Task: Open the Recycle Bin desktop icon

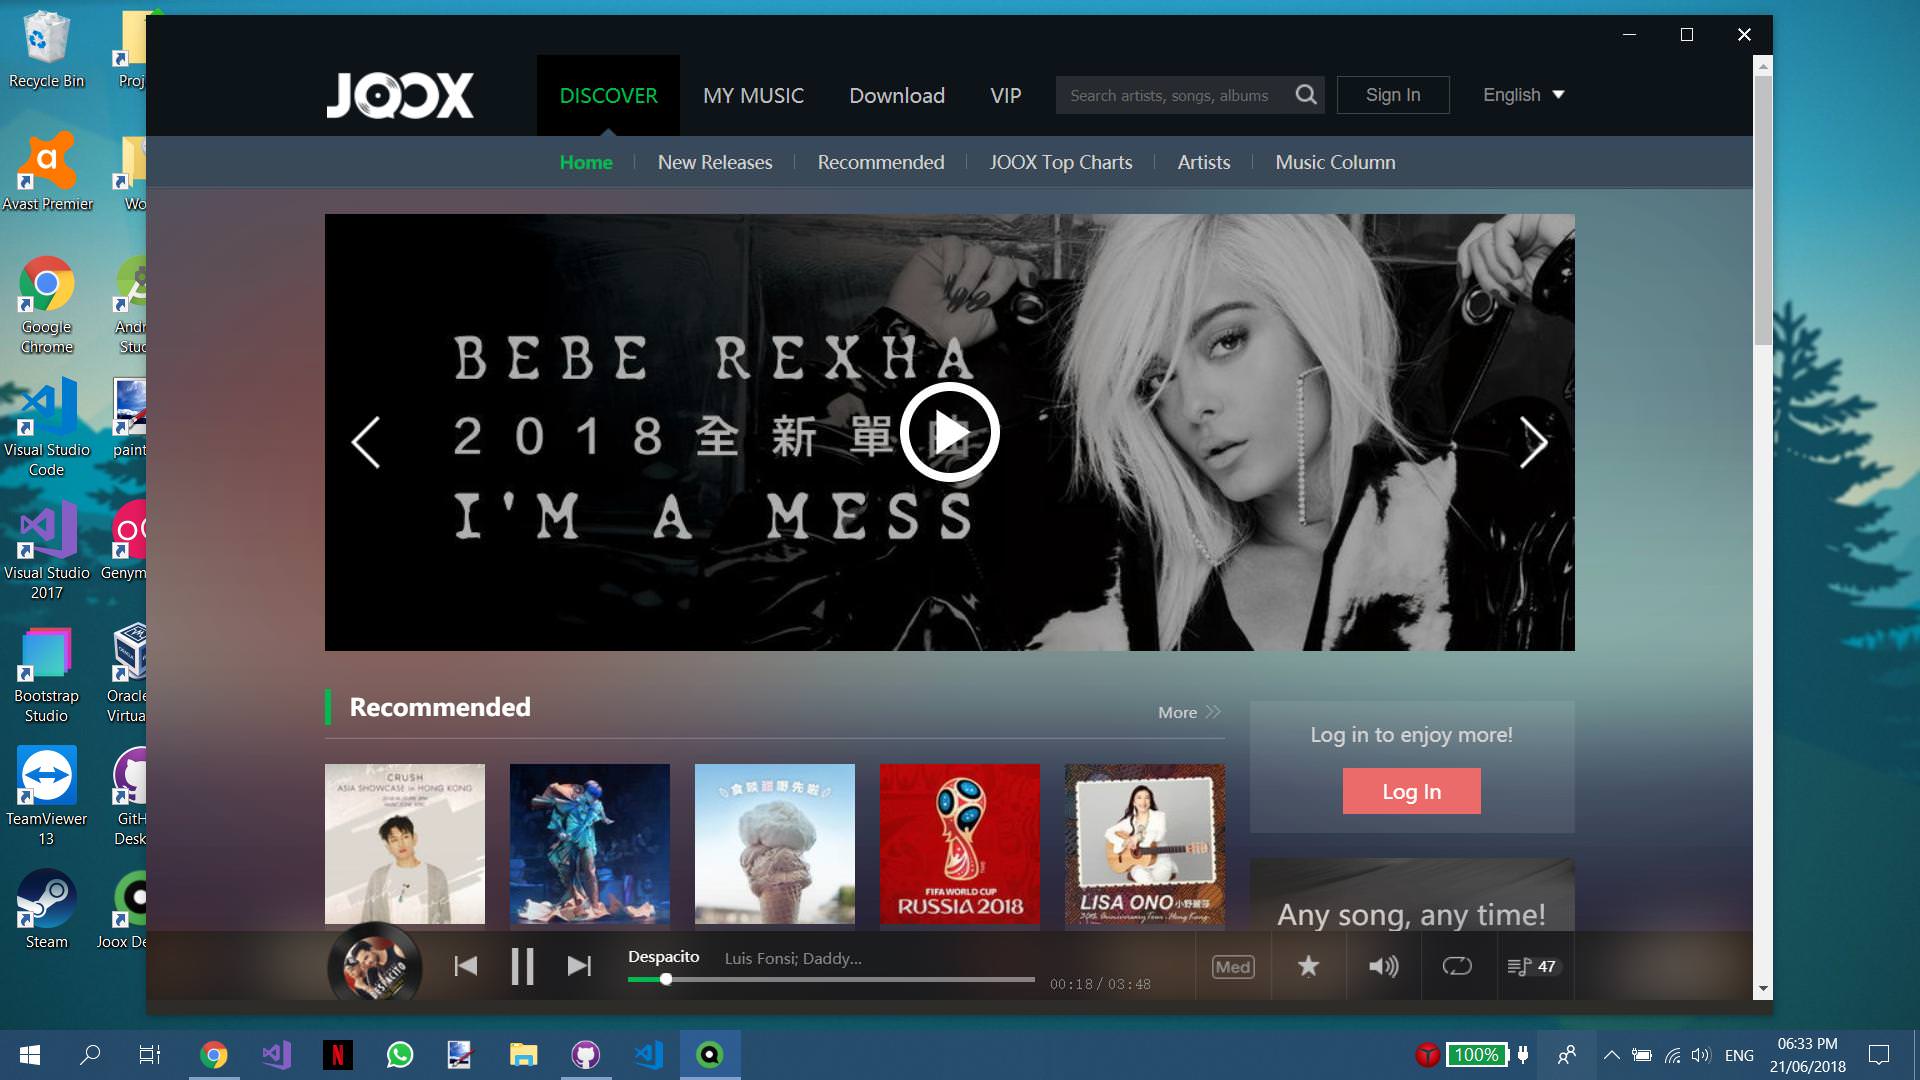Action: (46, 50)
